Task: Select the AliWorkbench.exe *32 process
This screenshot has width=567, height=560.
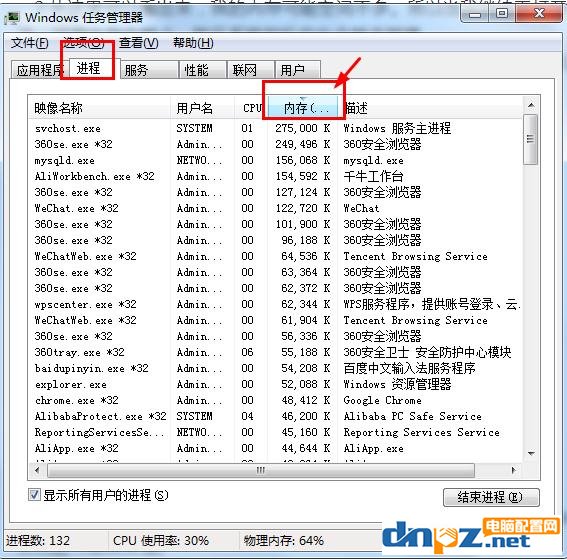Action: tap(95, 176)
